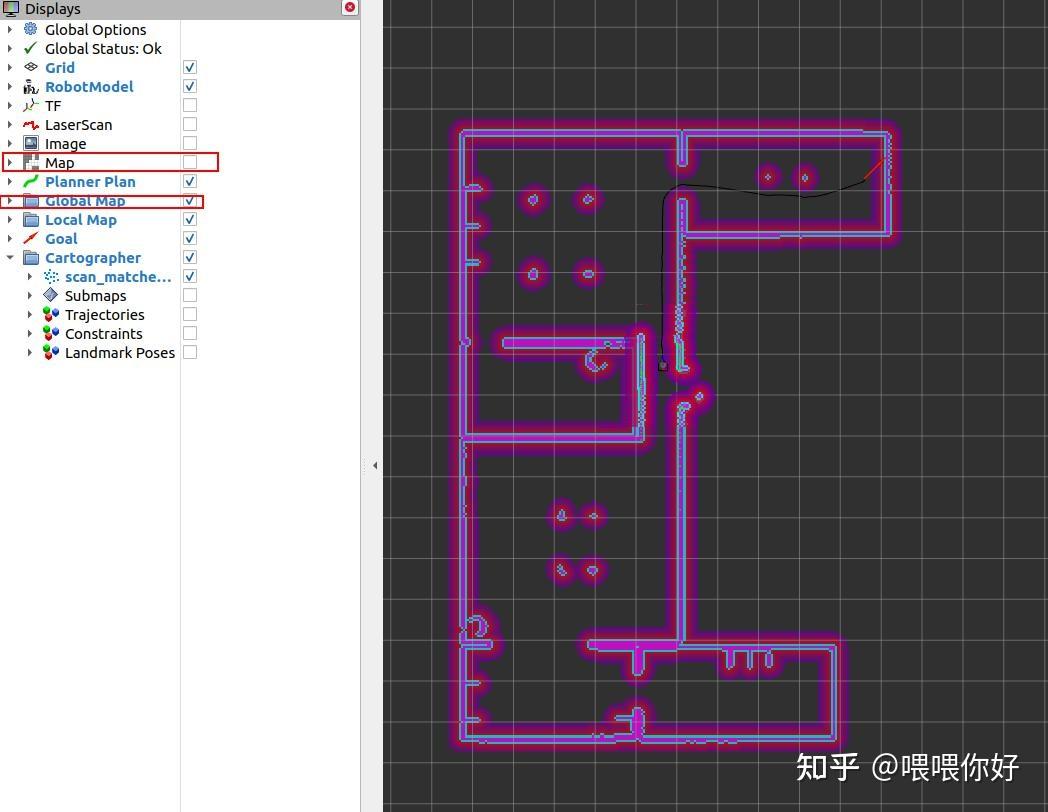Select the TF axes icon
Viewport: 1048px width, 812px height.
click(33, 105)
